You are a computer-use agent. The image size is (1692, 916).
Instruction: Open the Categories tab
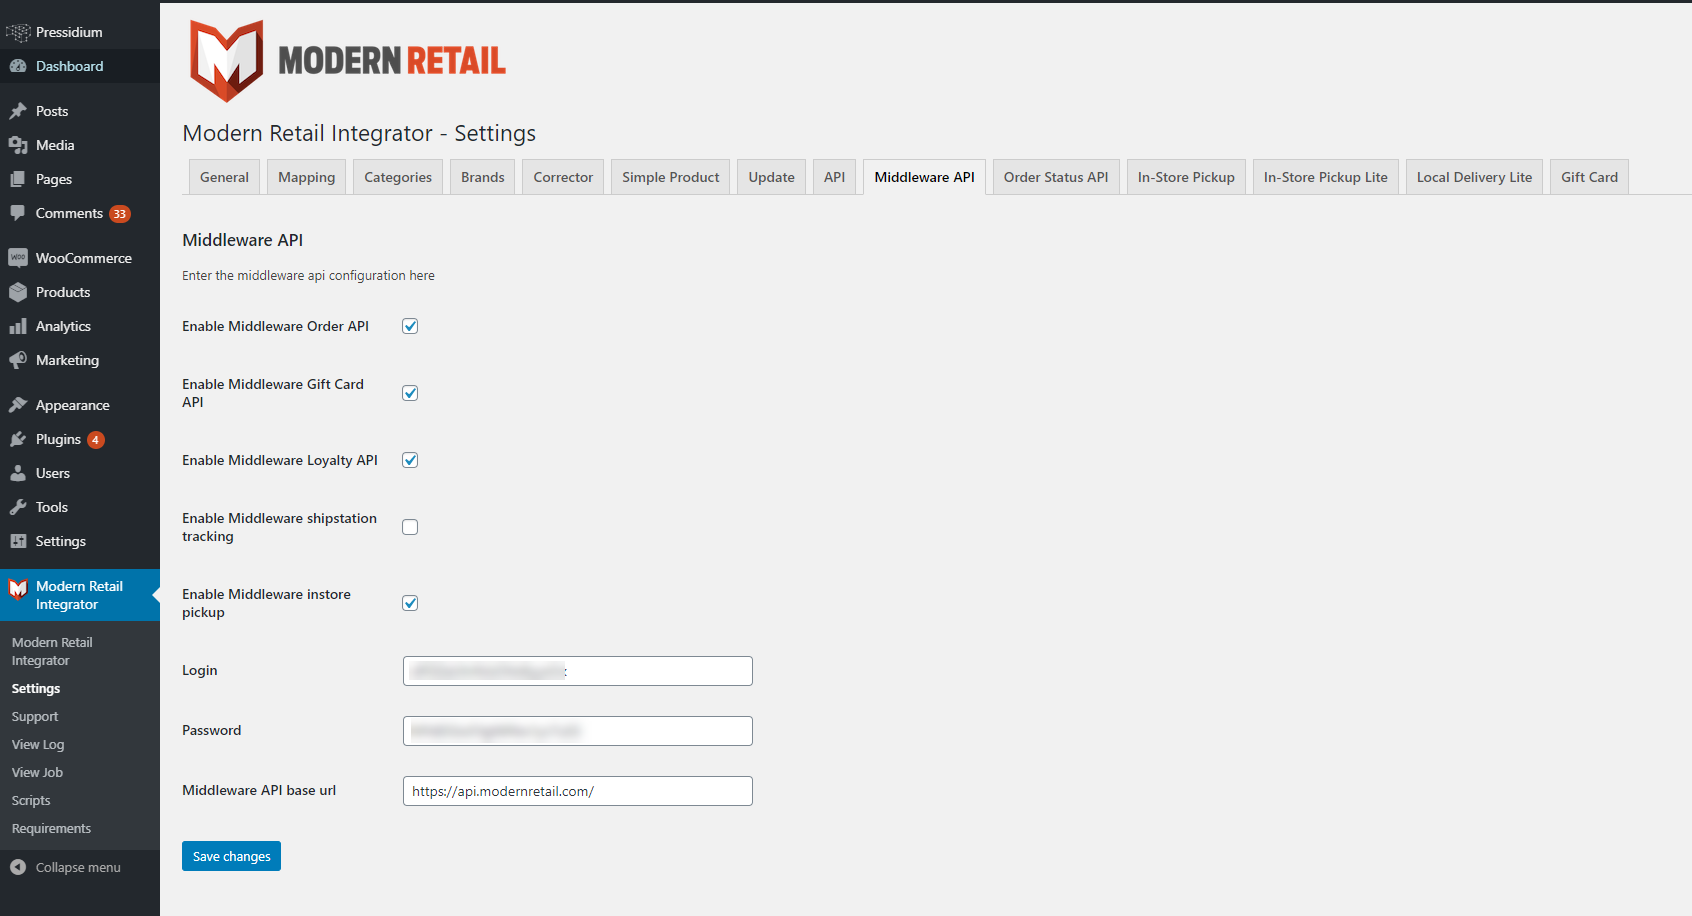(x=398, y=177)
